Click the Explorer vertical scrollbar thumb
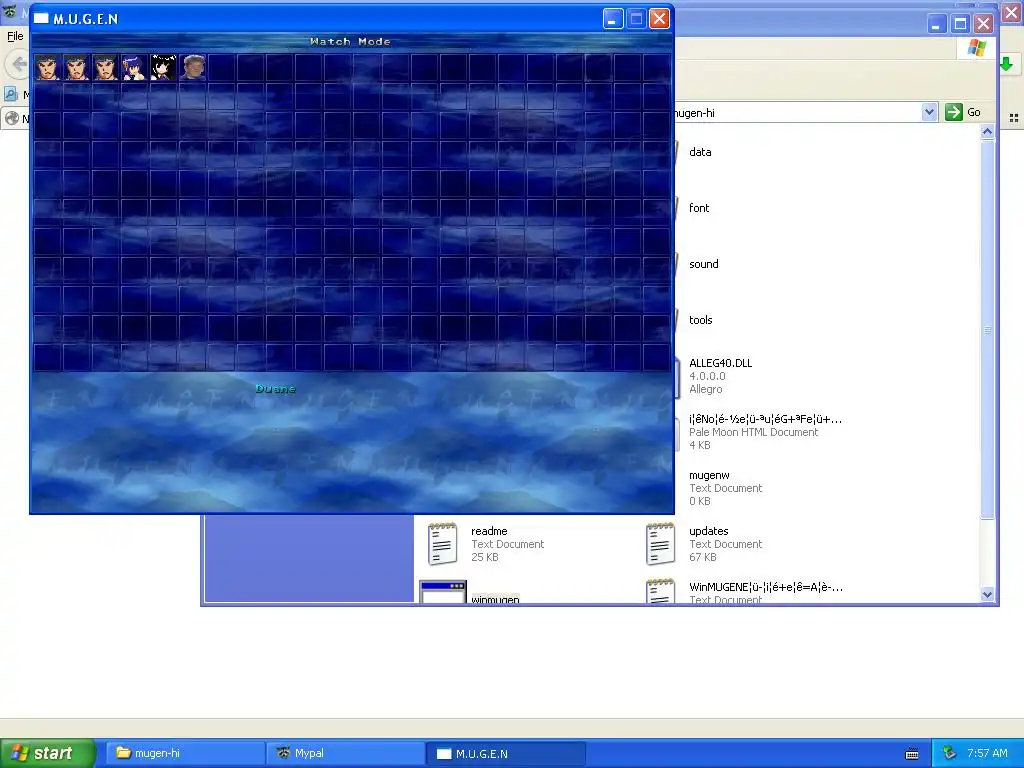1024x768 pixels. point(987,330)
